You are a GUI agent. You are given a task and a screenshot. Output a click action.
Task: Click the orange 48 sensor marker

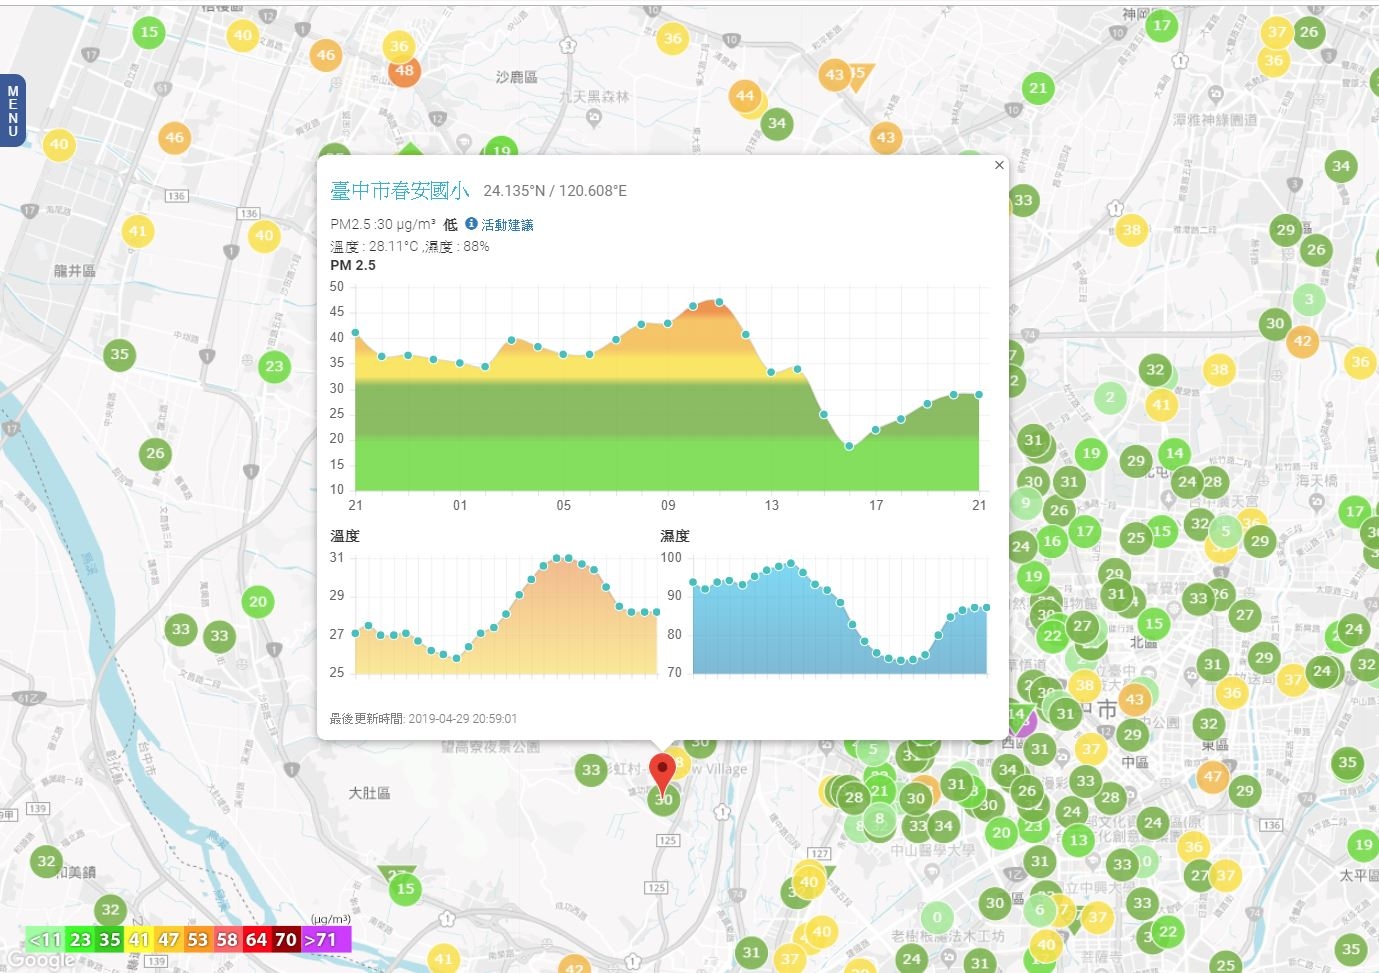(404, 71)
